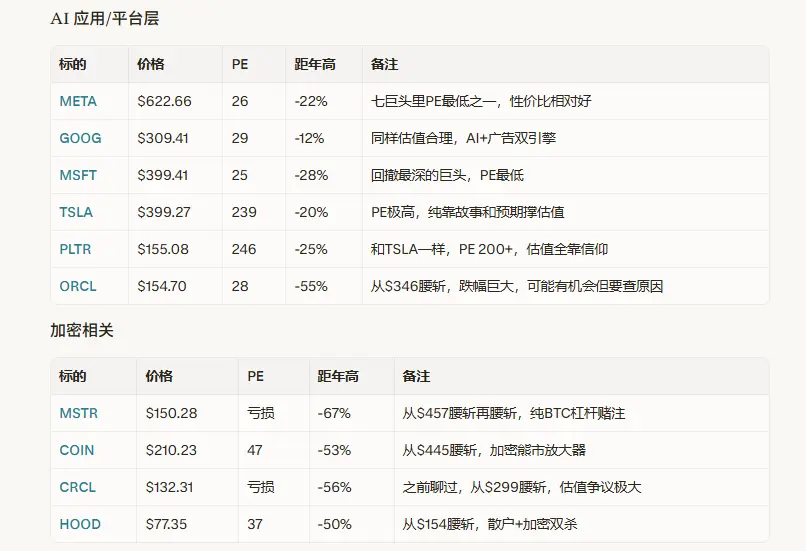
Task: Click META drawdown -22%
Action: [311, 101]
